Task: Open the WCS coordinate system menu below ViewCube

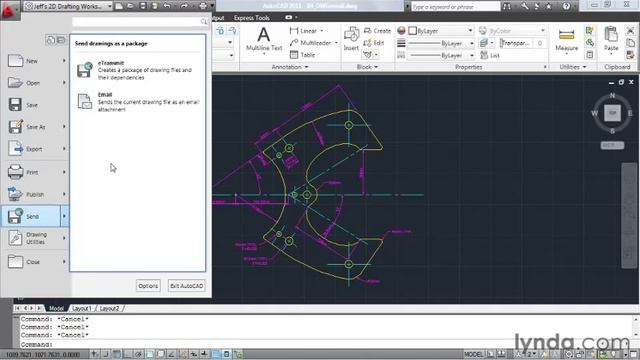Action: click(612, 145)
